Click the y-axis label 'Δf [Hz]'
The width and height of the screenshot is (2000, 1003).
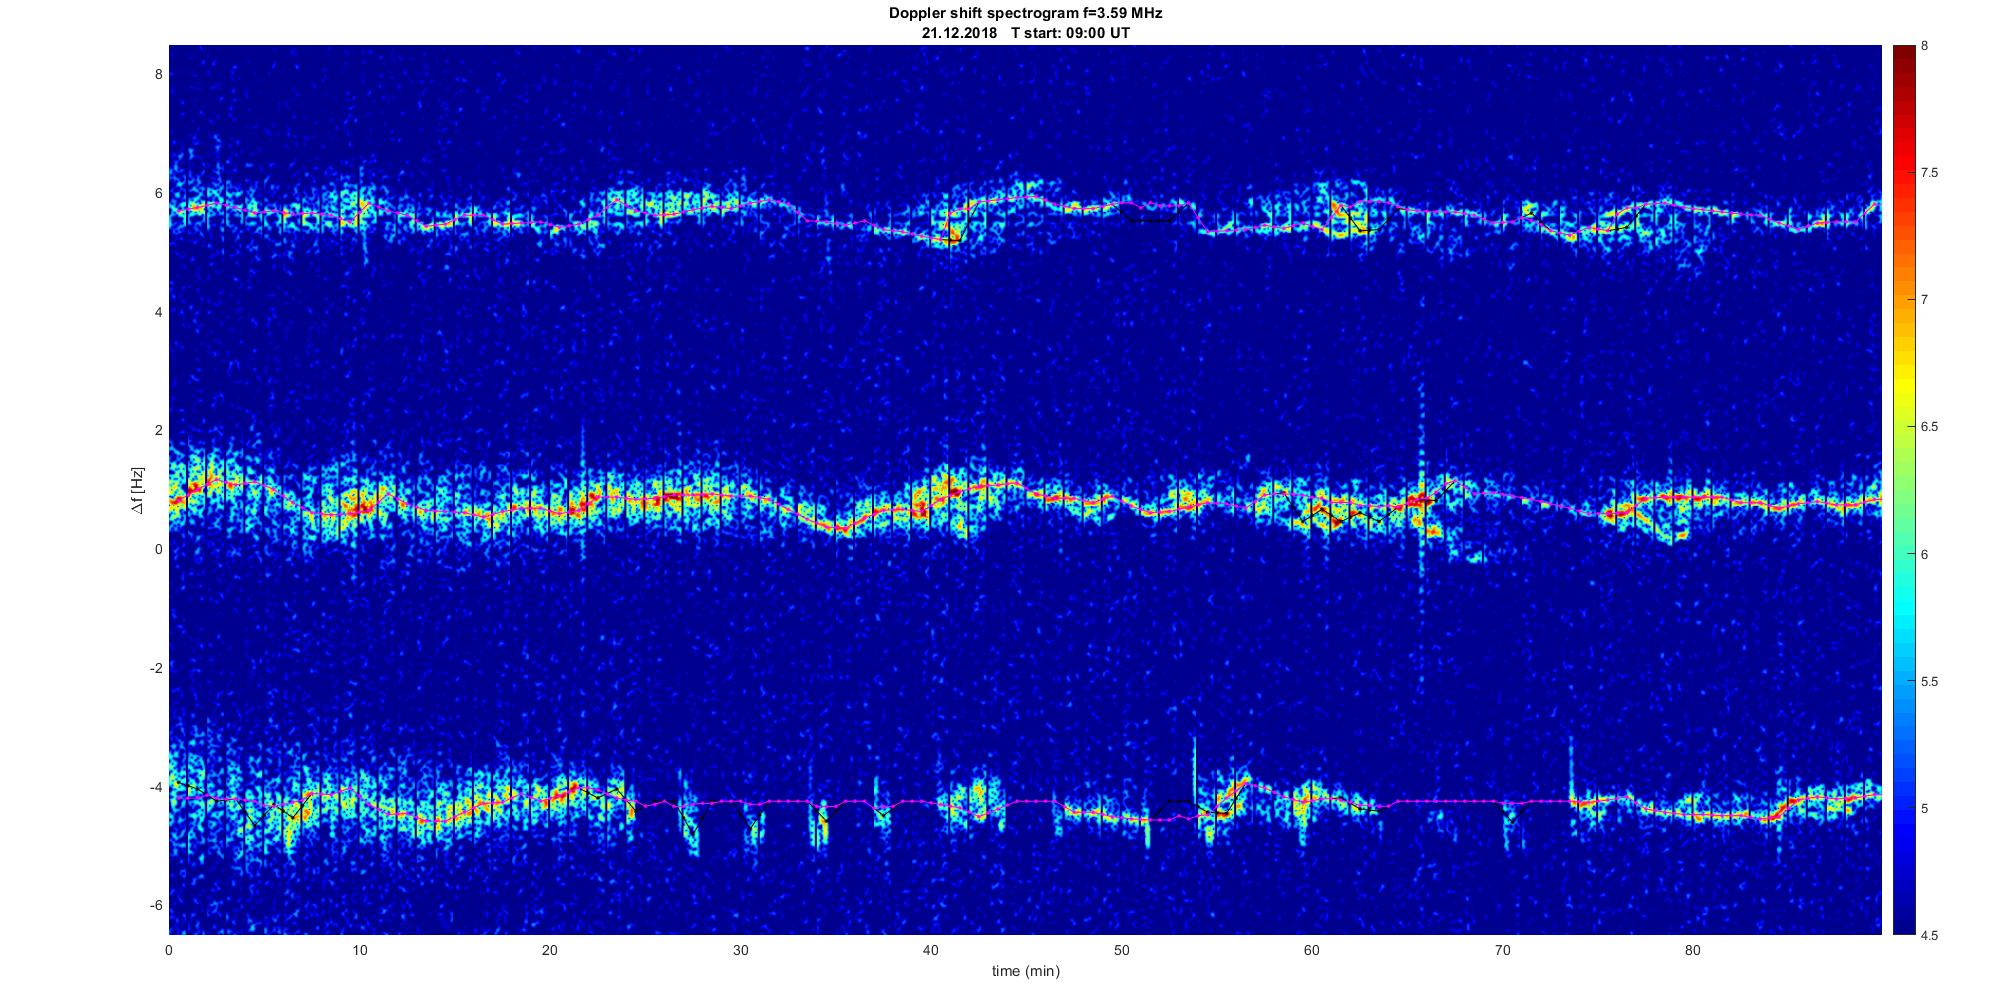[x=138, y=490]
